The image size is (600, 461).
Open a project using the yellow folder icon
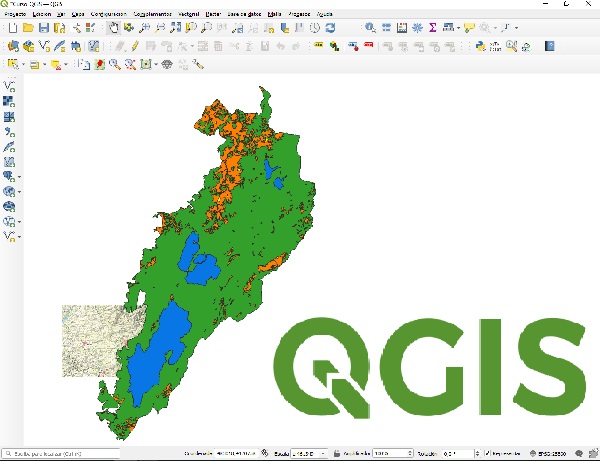[x=28, y=28]
